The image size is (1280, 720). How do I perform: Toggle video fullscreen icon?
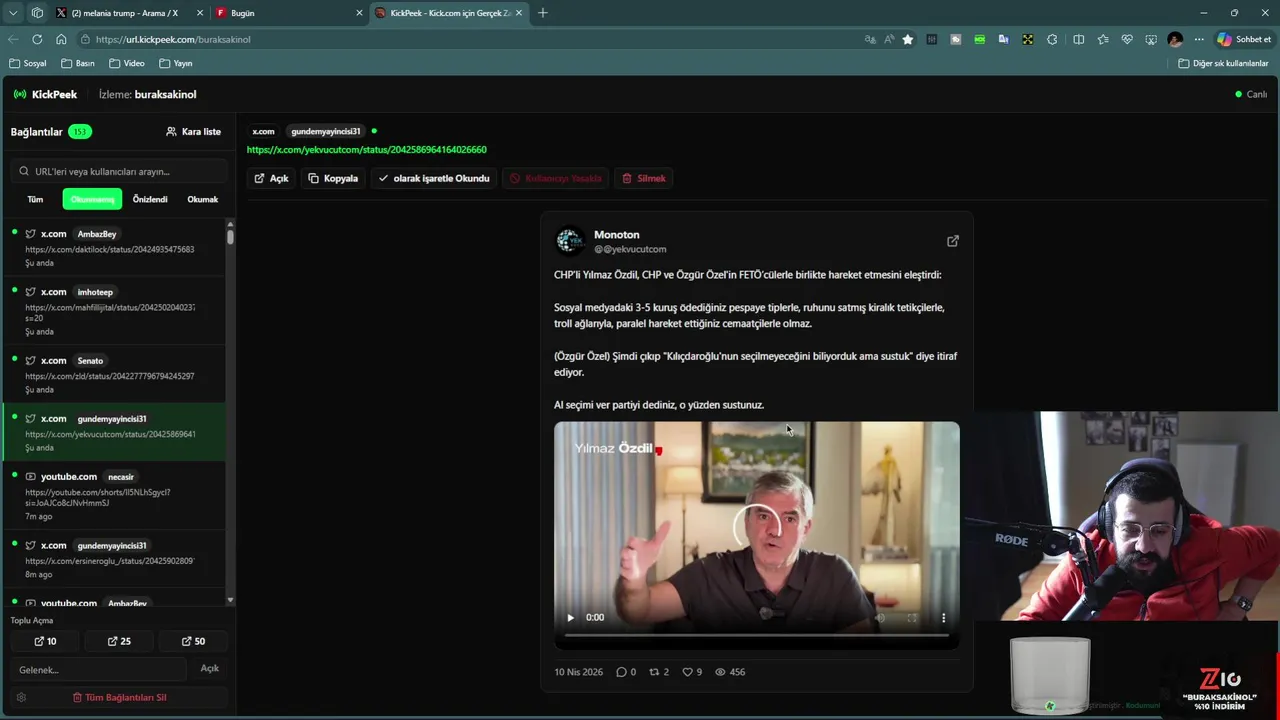pos(912,618)
